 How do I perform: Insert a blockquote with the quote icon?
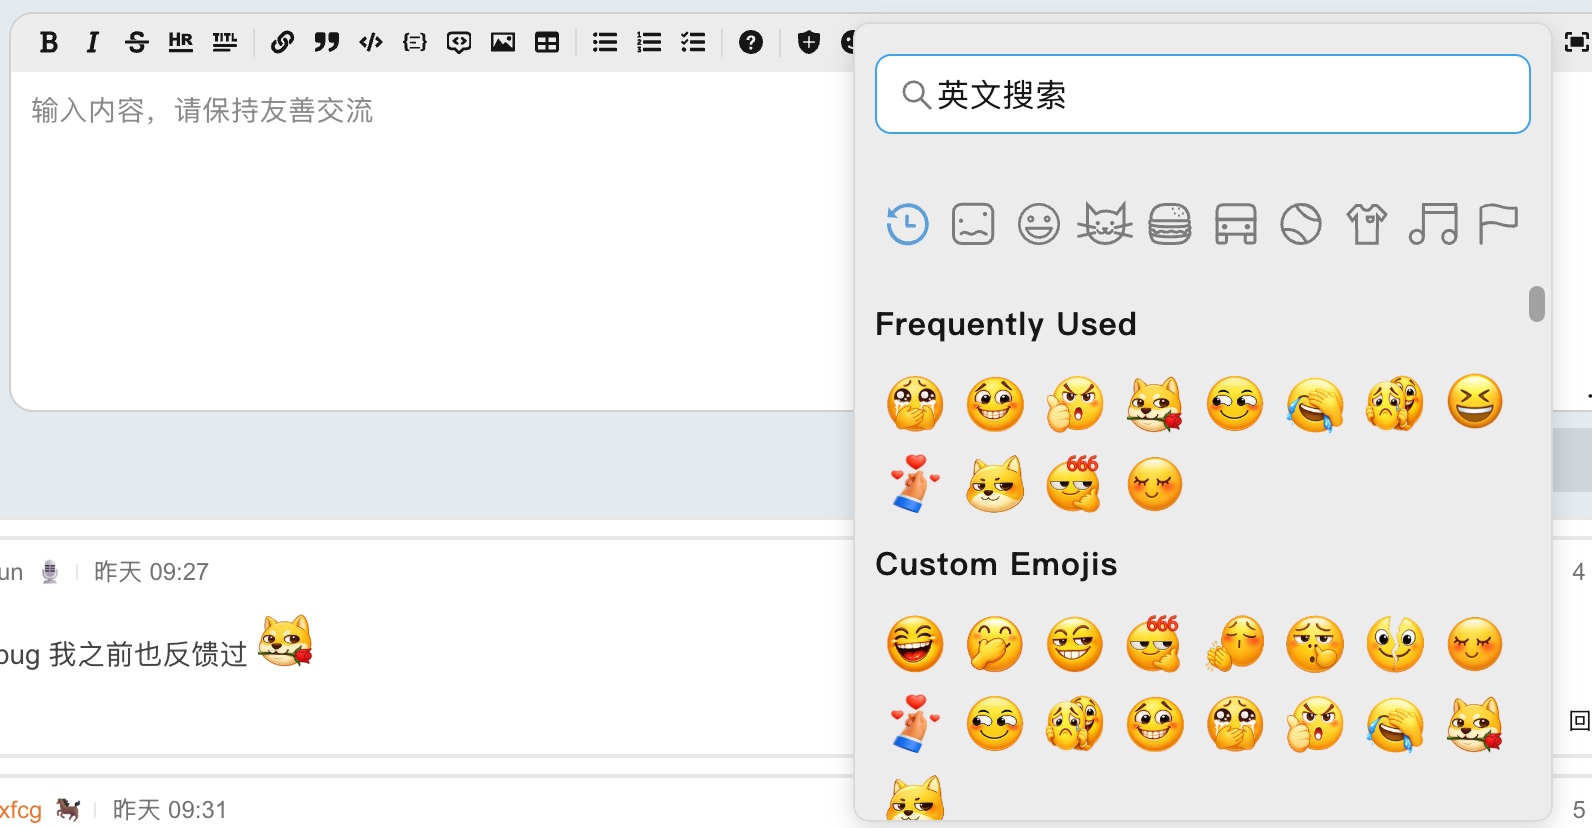326,42
